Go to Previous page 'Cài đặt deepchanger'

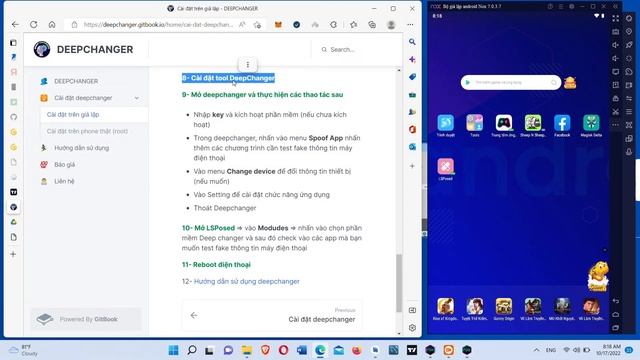272,315
